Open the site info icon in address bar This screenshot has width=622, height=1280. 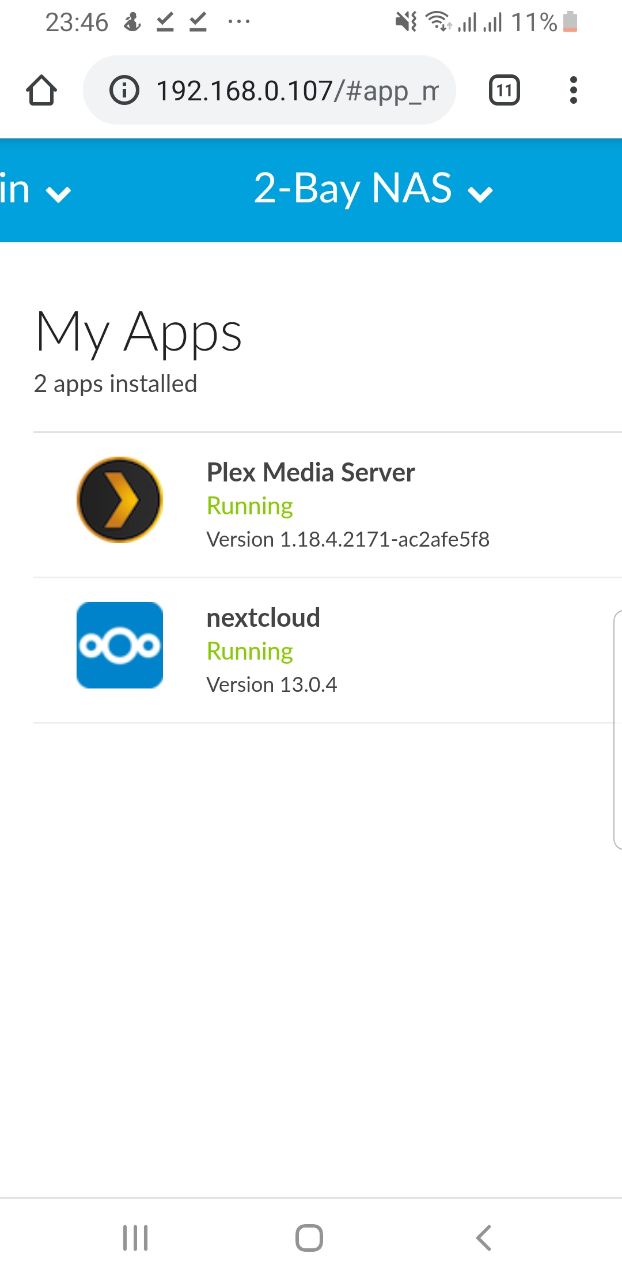pyautogui.click(x=124, y=91)
